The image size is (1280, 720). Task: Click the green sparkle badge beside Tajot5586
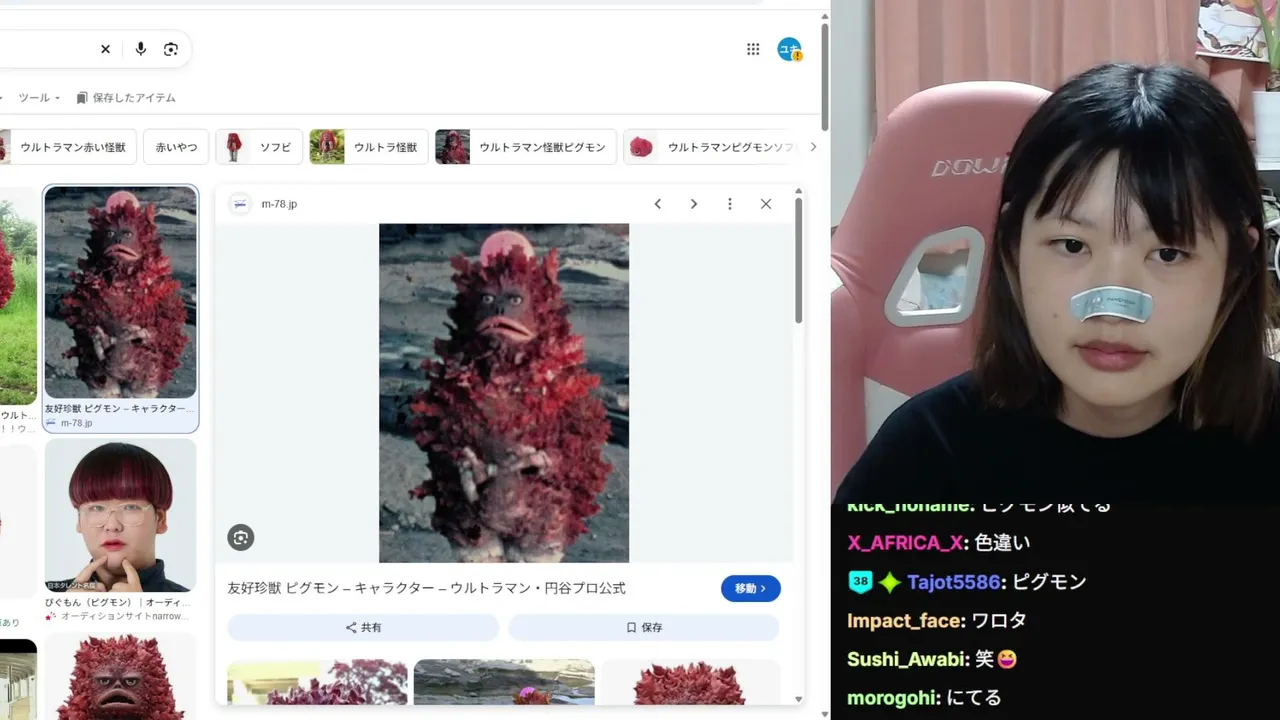point(890,582)
